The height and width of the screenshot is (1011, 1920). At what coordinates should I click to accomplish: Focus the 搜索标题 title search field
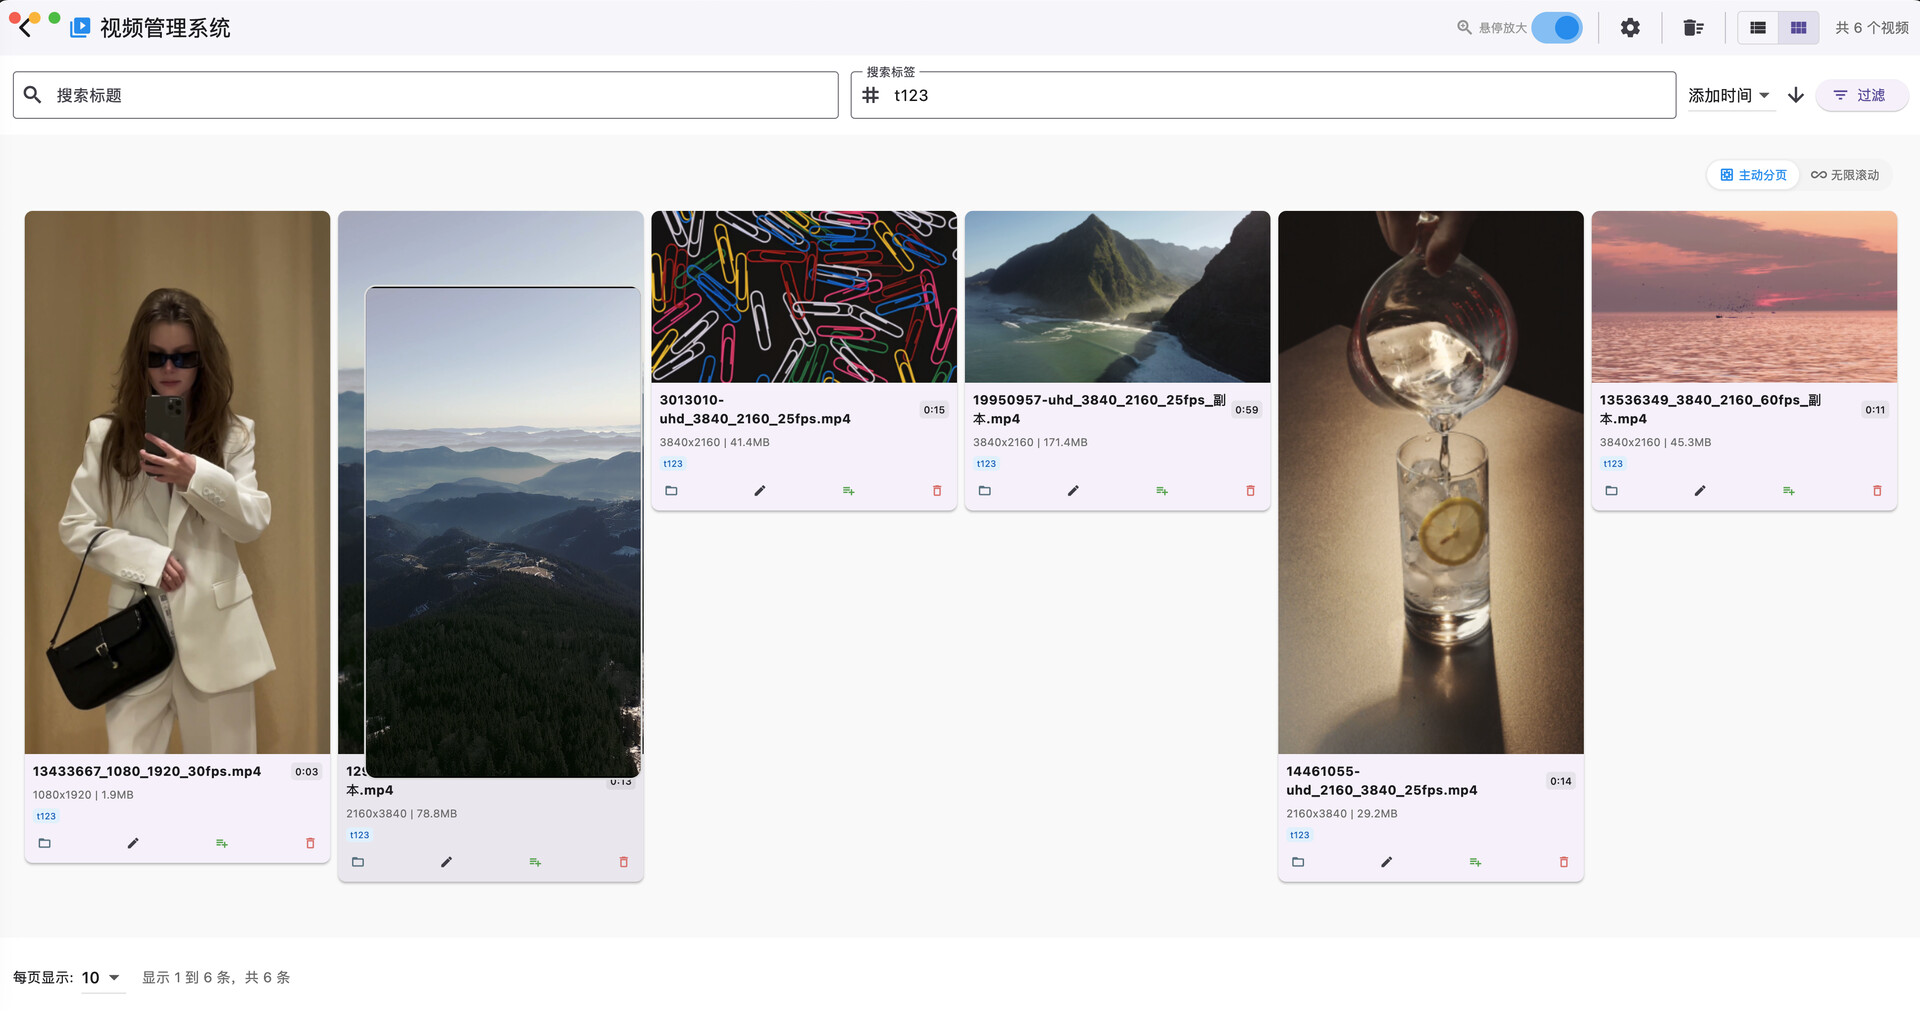[425, 95]
